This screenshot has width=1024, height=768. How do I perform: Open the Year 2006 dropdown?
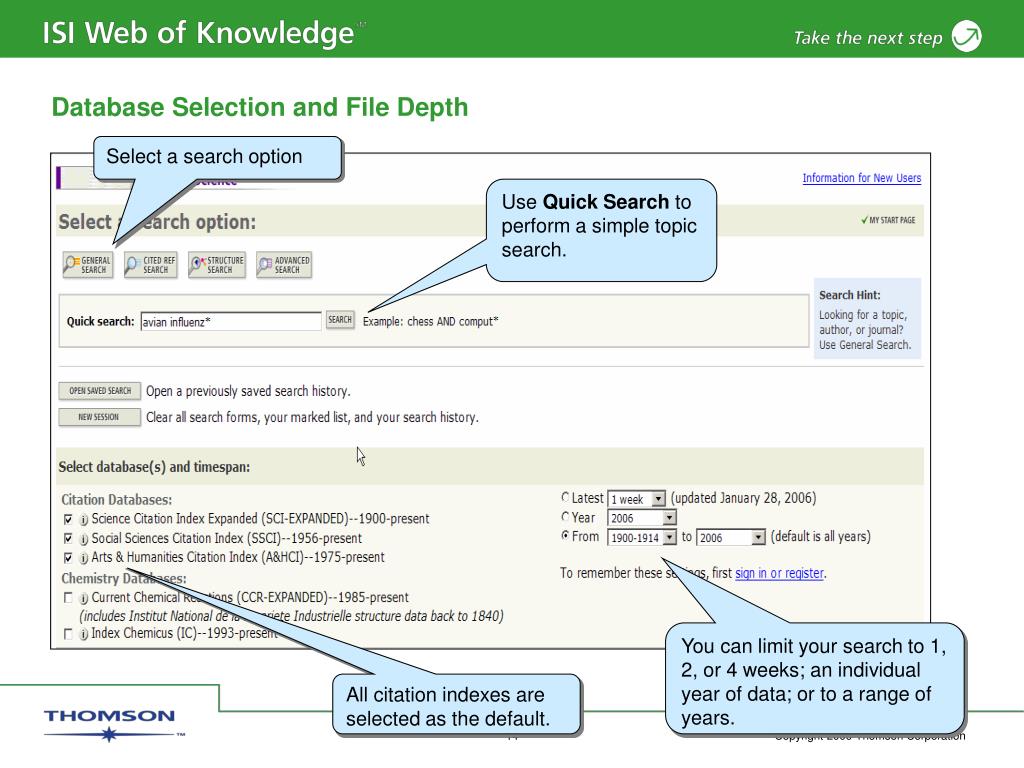pyautogui.click(x=641, y=518)
